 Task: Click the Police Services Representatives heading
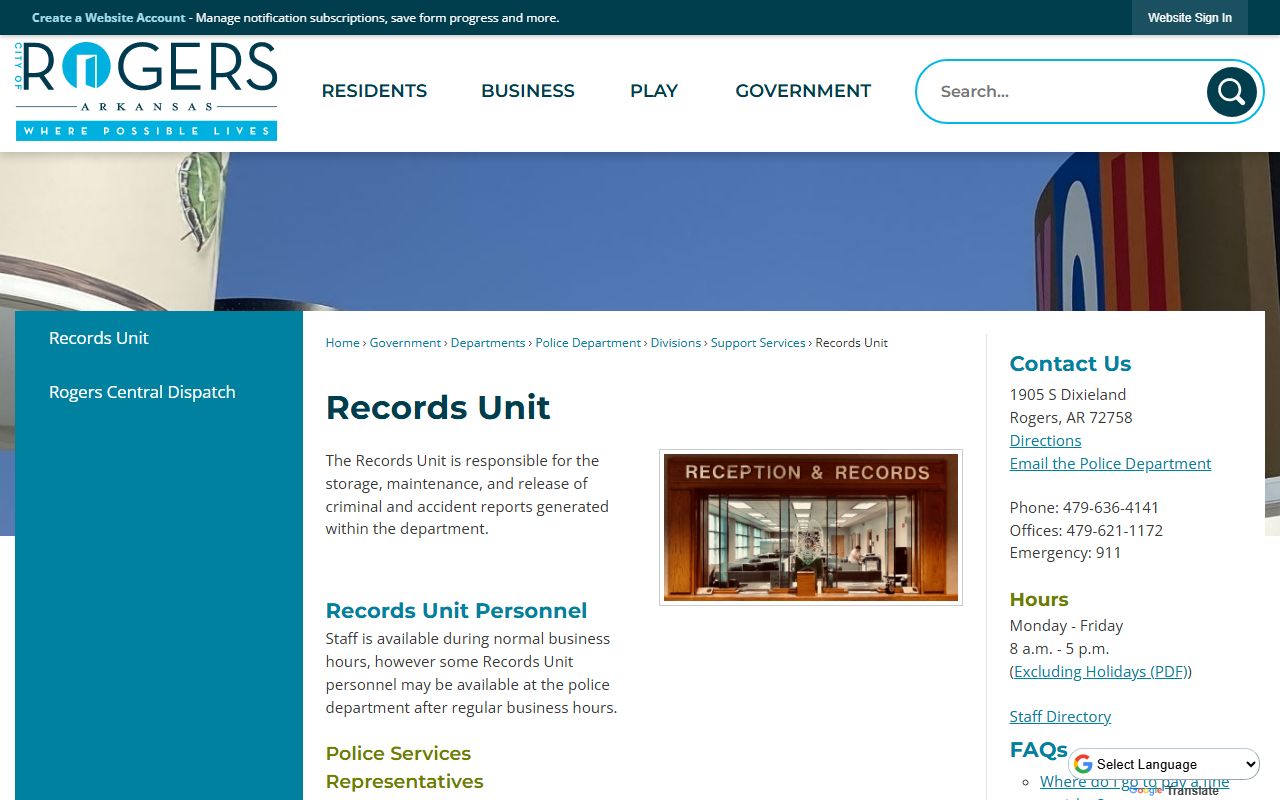pyautogui.click(x=404, y=767)
